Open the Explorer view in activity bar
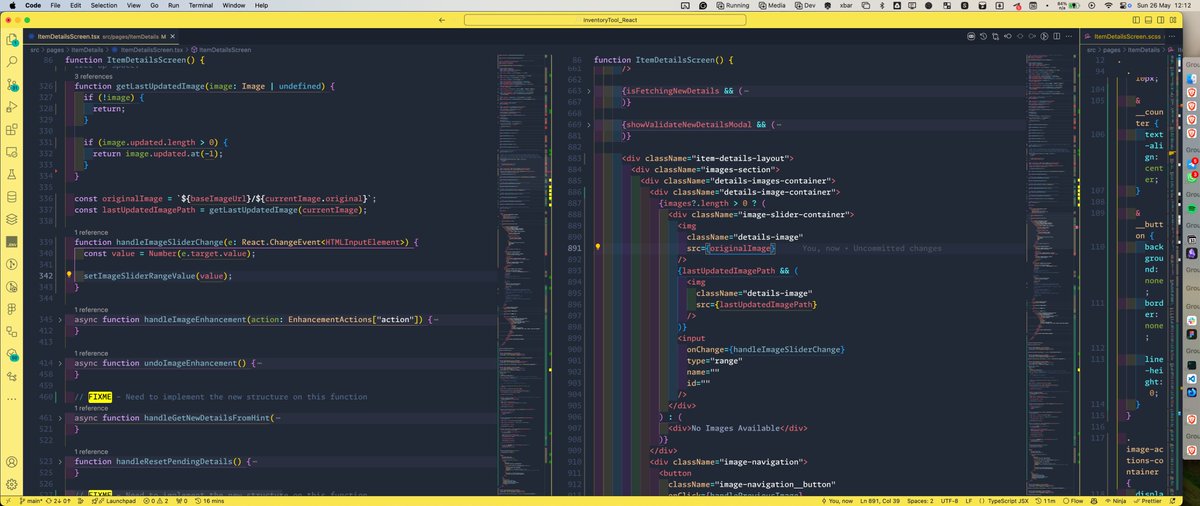This screenshot has height=506, width=1200. [x=13, y=40]
